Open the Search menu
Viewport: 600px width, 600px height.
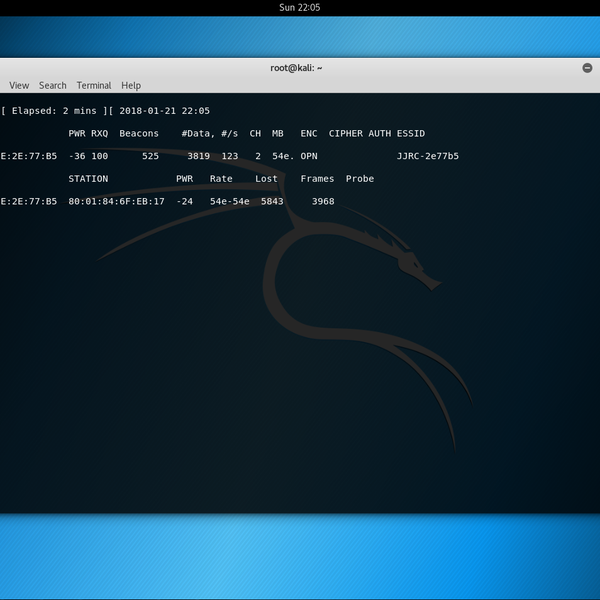point(53,85)
